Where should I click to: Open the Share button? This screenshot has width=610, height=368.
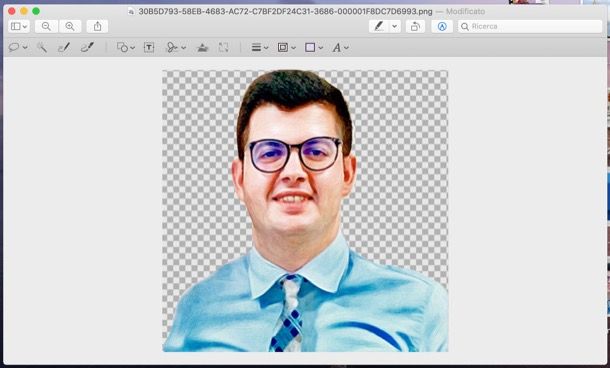pyautogui.click(x=97, y=26)
